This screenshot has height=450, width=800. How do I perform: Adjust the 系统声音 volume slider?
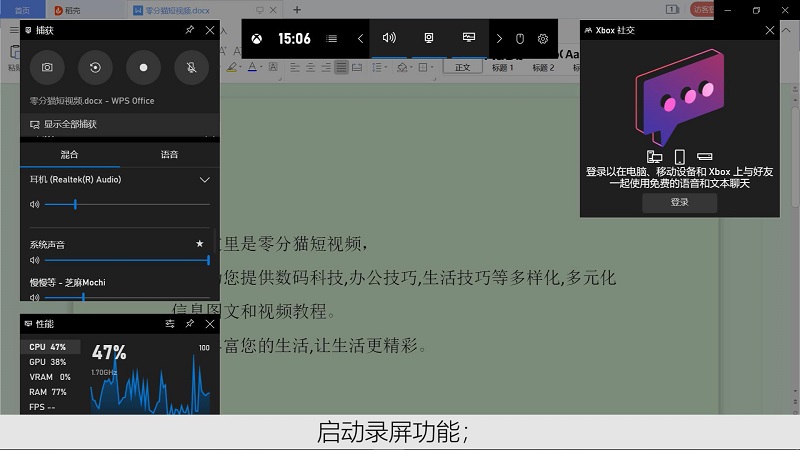click(x=127, y=260)
